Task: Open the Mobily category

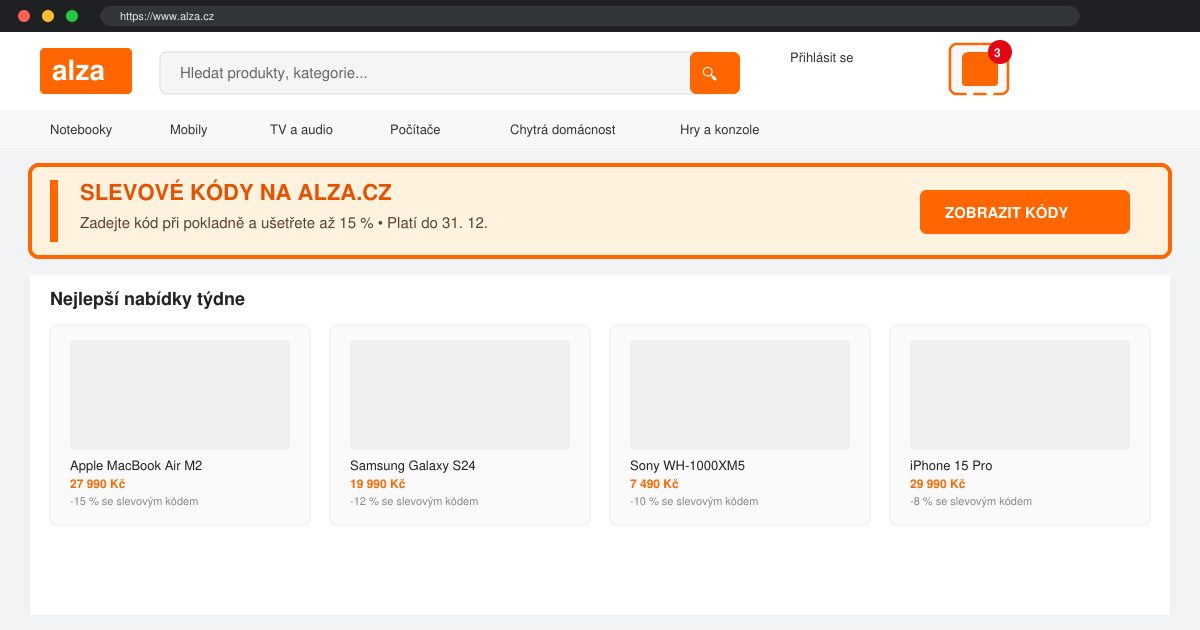Action: pyautogui.click(x=189, y=130)
